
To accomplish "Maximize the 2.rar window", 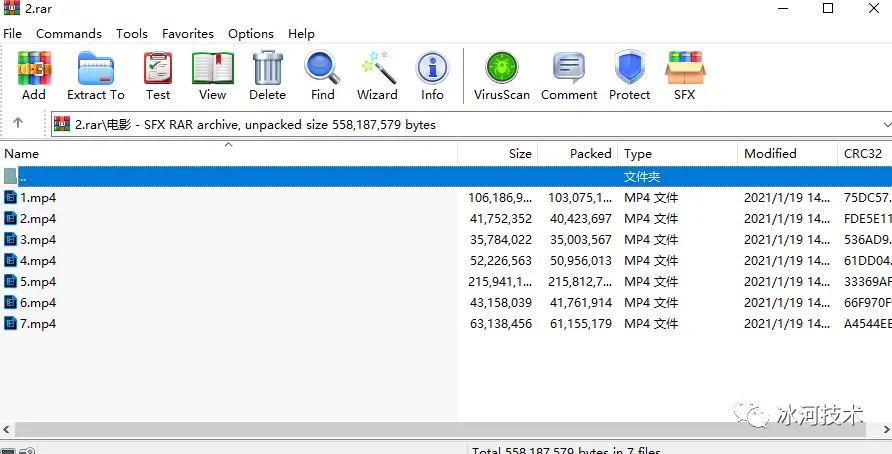I will pyautogui.click(x=828, y=8).
